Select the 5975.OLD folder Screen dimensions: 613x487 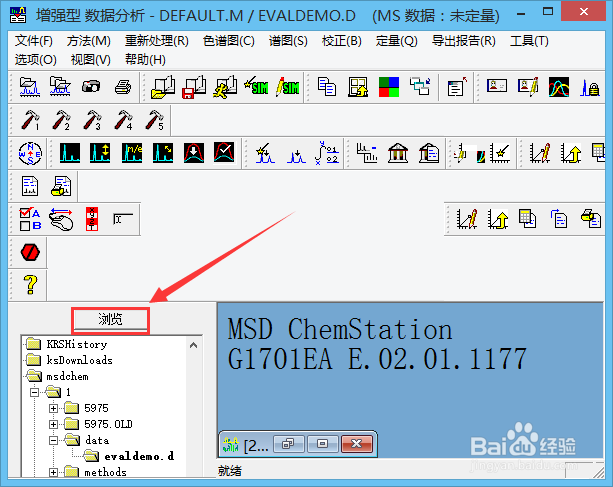[x=108, y=424]
